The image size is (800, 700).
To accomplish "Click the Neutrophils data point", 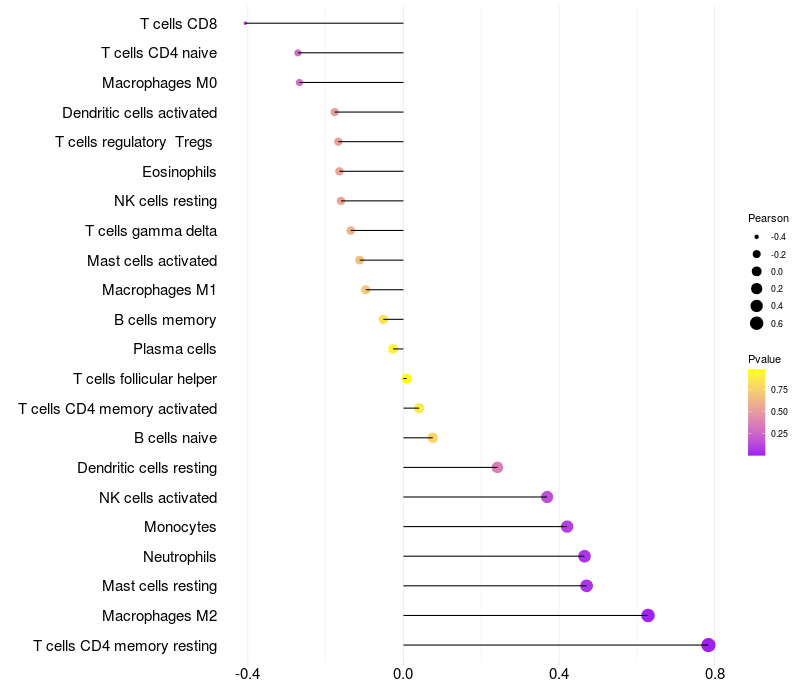I will pos(585,556).
